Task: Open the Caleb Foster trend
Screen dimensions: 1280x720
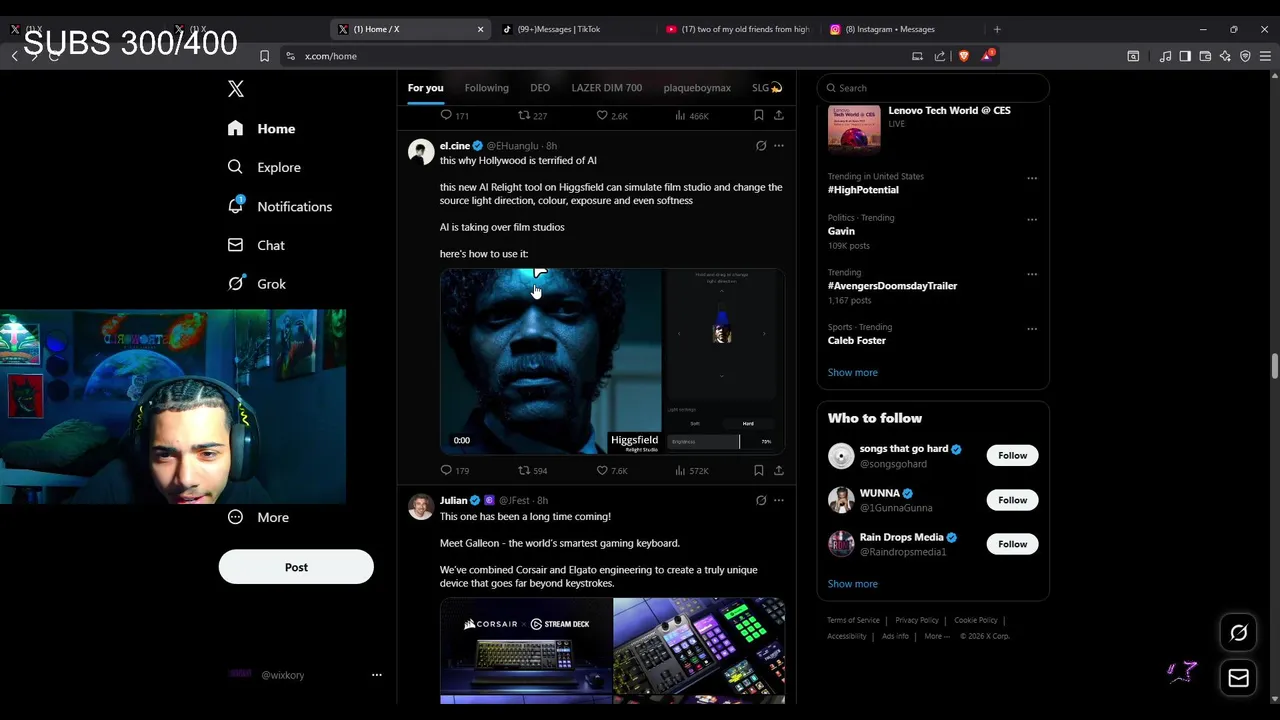Action: pos(857,341)
